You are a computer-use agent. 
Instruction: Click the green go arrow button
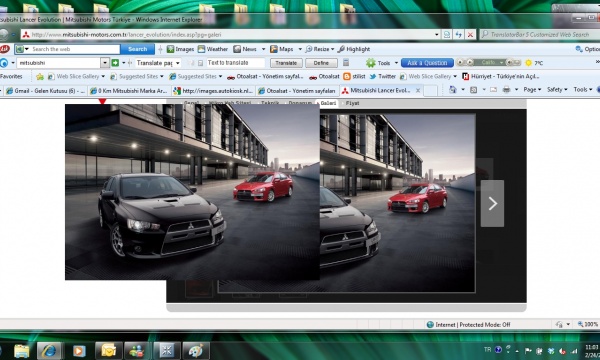(115, 63)
